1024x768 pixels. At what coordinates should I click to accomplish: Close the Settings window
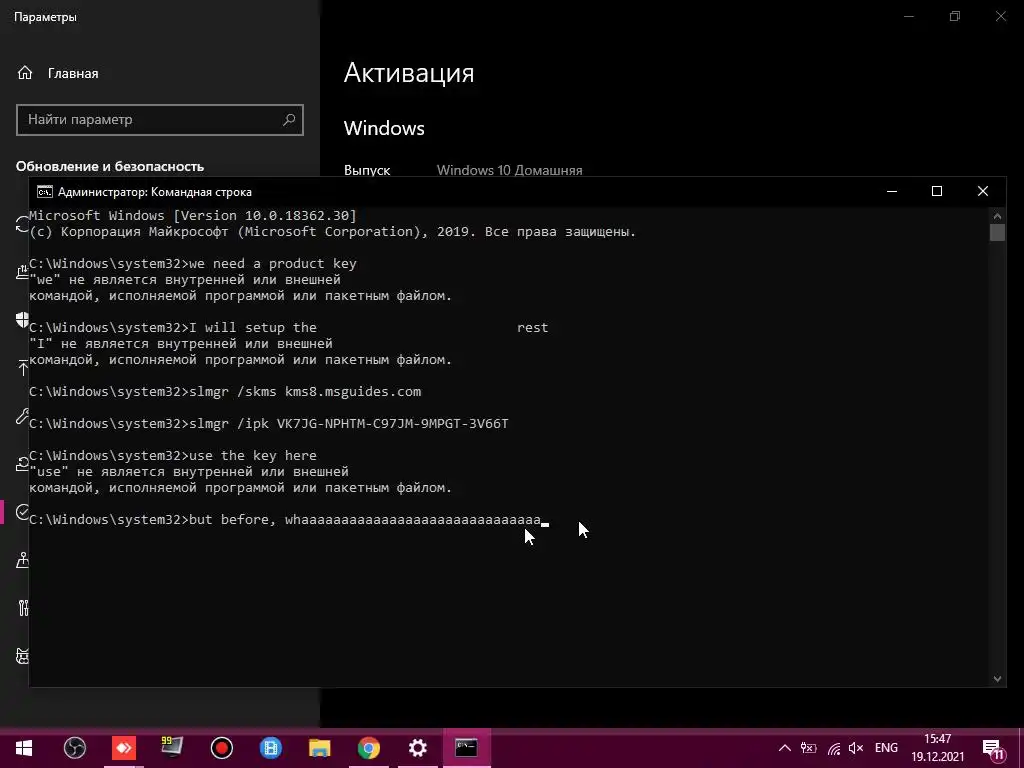pyautogui.click(x=1000, y=16)
